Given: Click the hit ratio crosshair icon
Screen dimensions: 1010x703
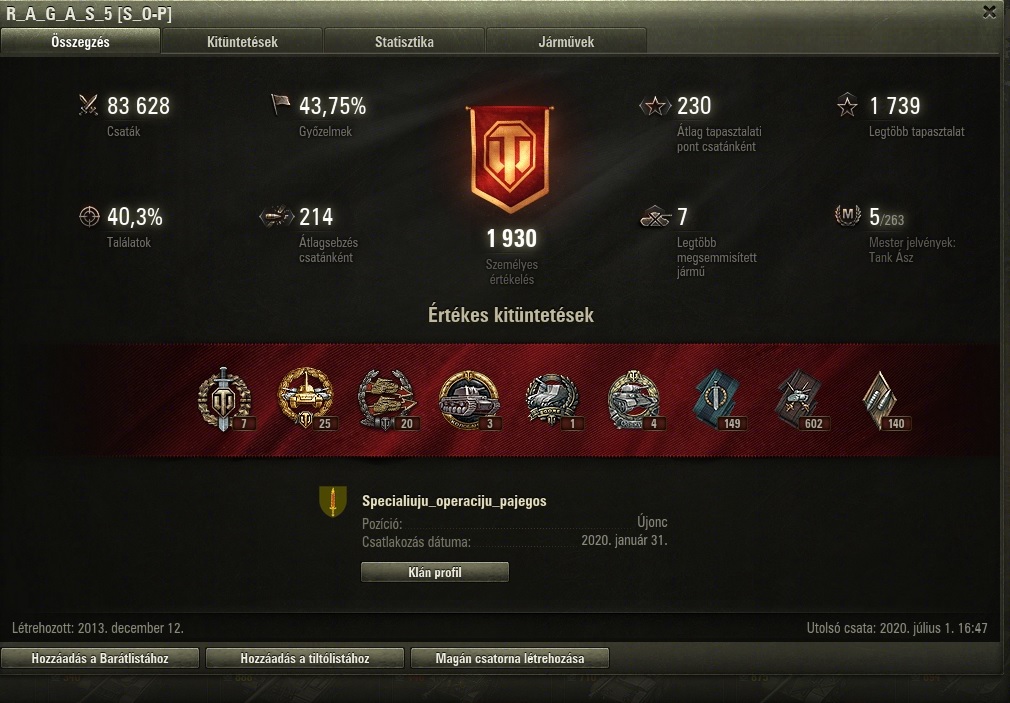Looking at the screenshot, I should (x=89, y=217).
